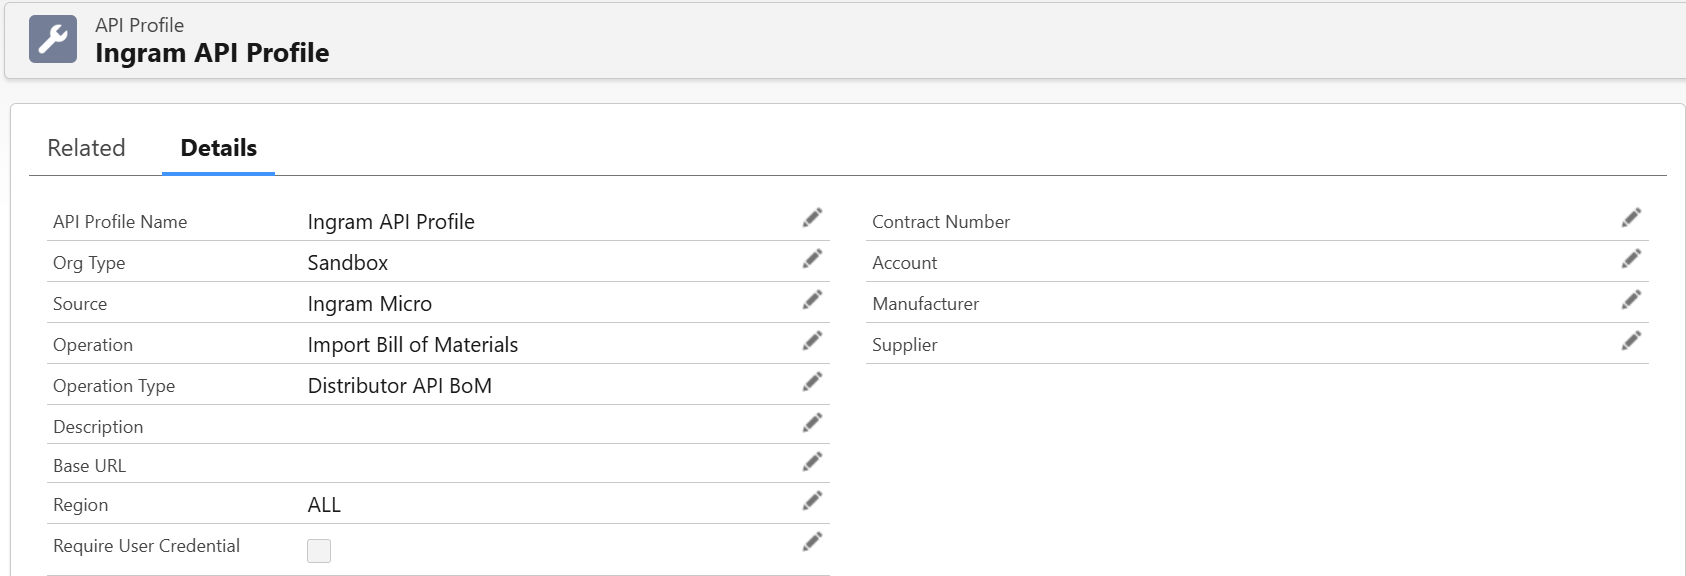Click Import Bill of Materials value
This screenshot has width=1686, height=576.
(412, 345)
